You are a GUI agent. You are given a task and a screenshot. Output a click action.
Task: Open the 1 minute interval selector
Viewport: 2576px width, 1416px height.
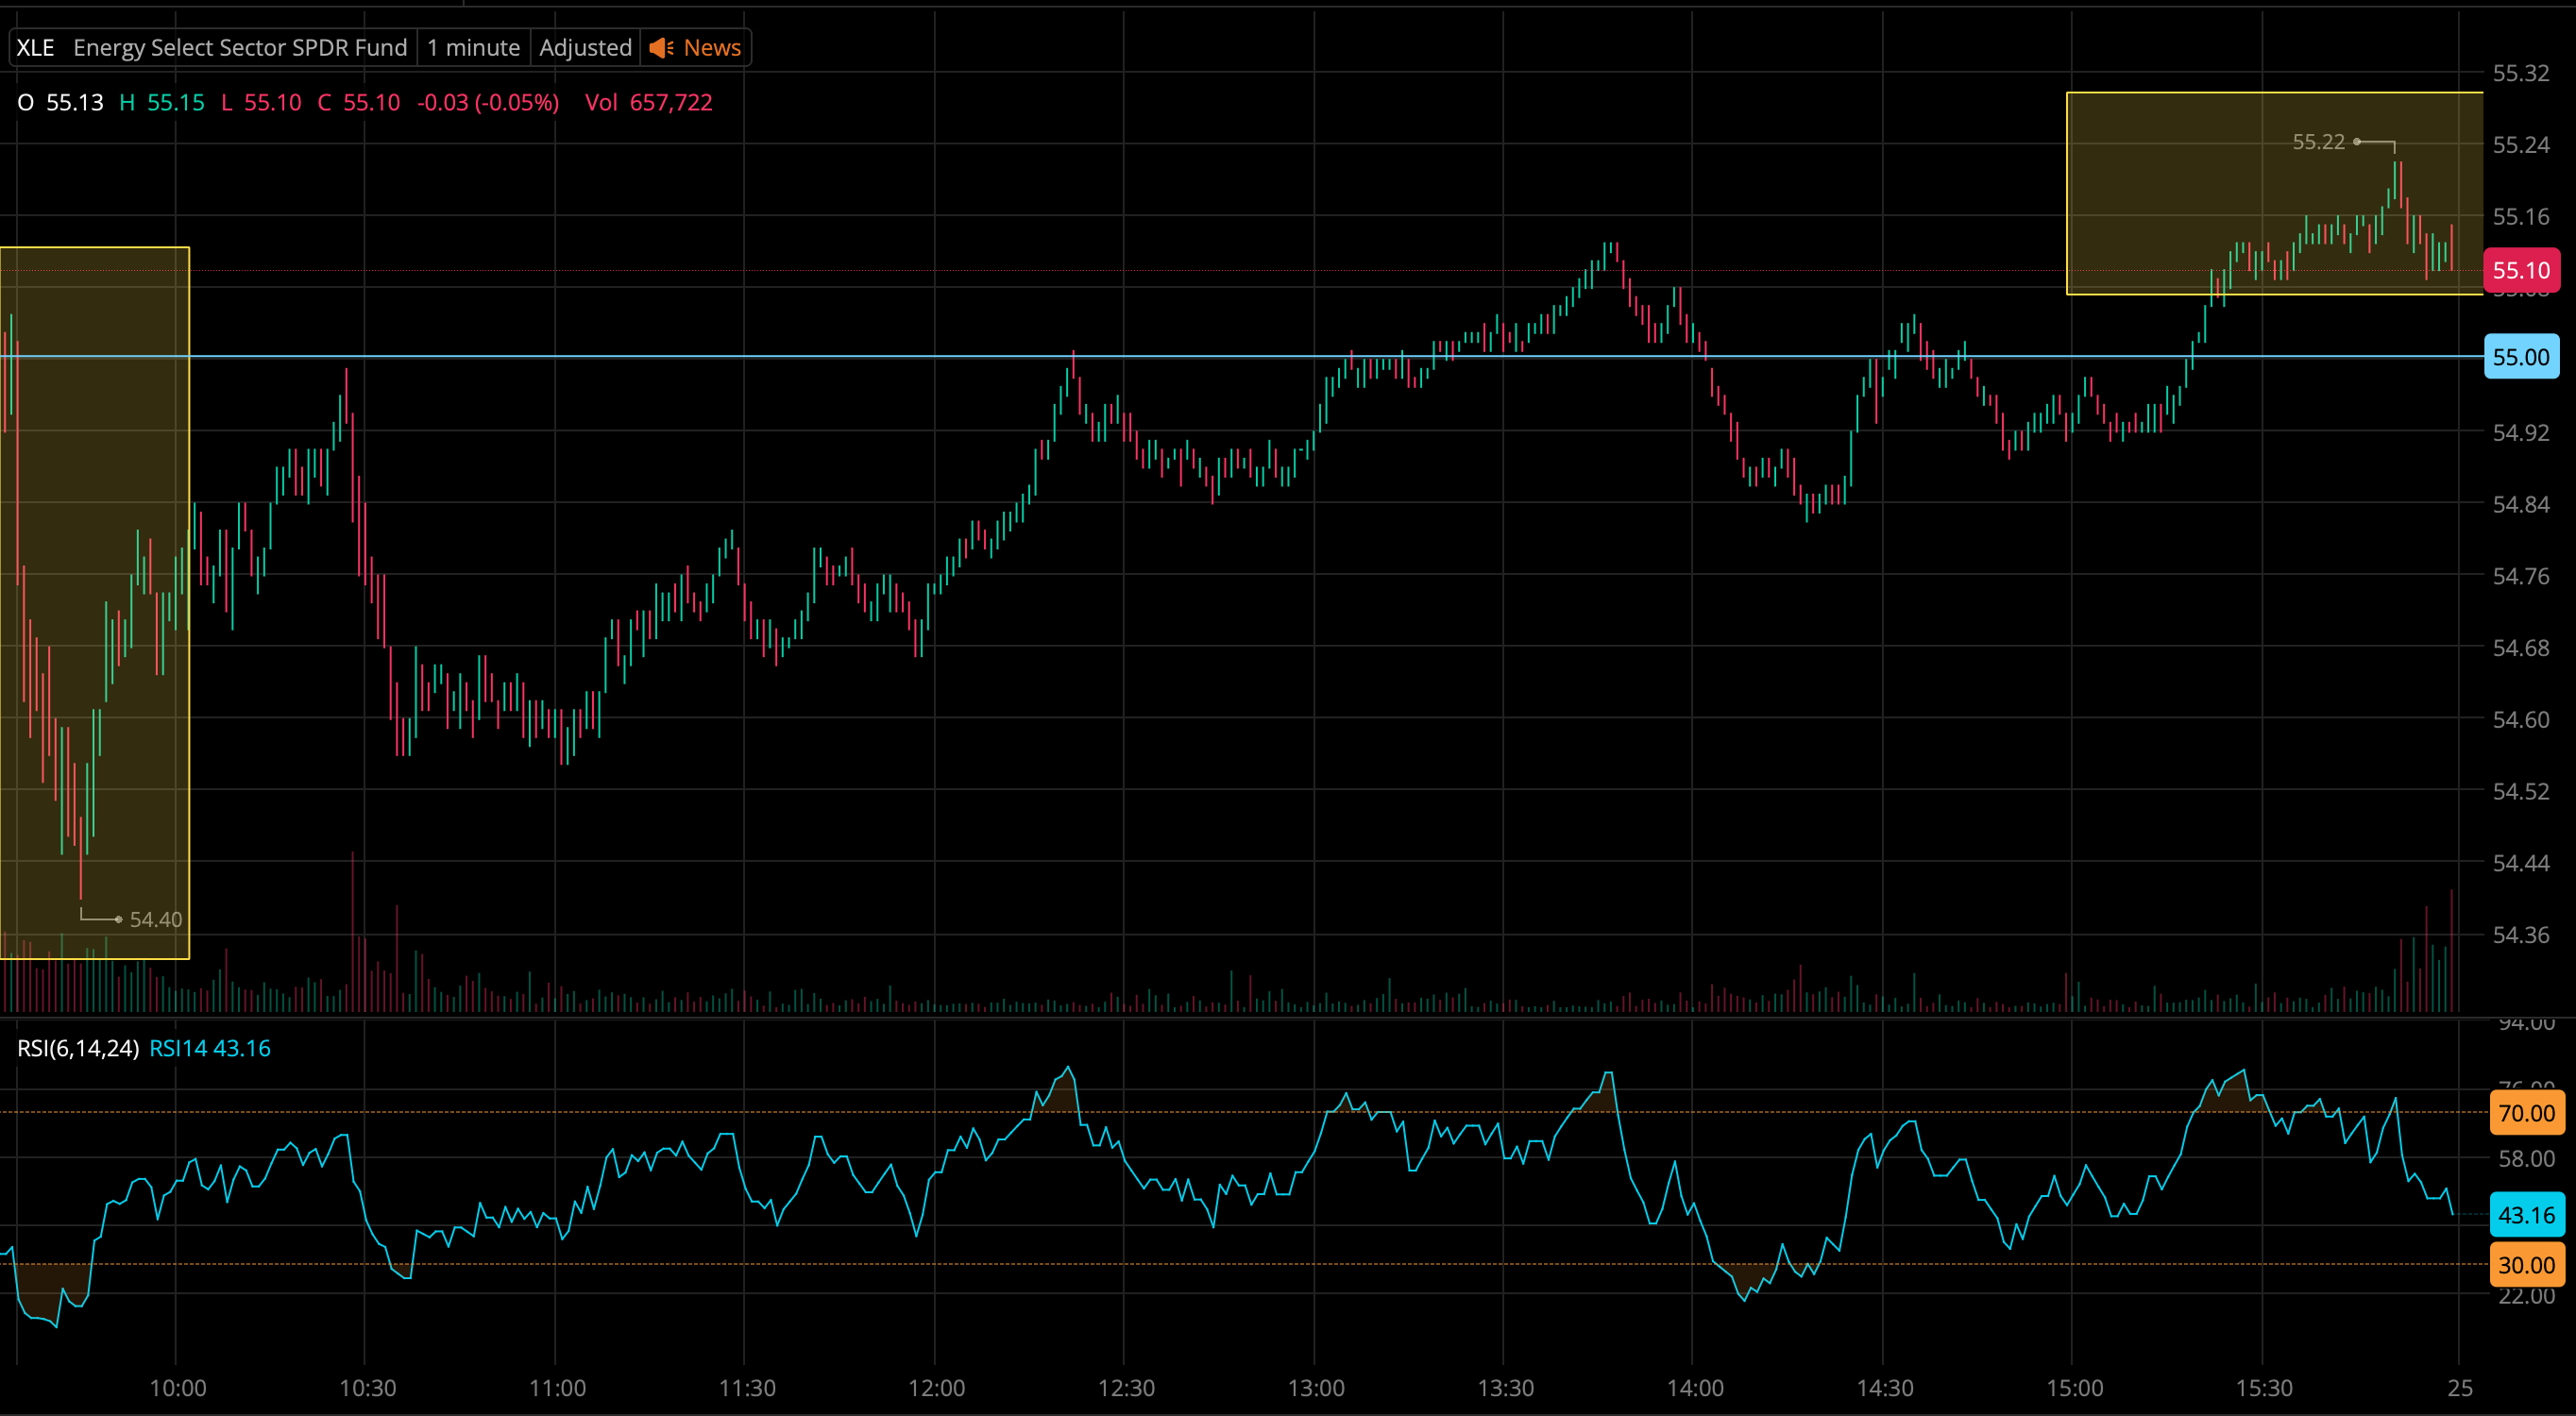tap(473, 48)
